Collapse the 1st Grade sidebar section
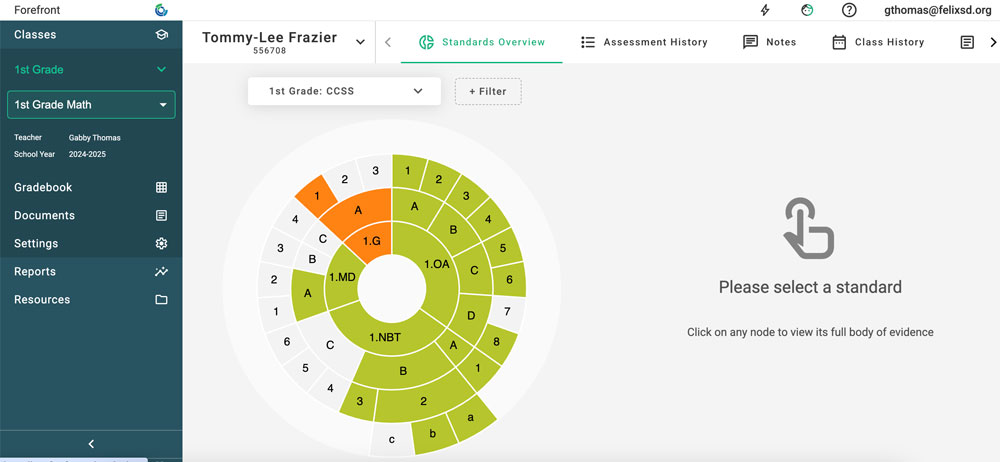 pyautogui.click(x=161, y=70)
